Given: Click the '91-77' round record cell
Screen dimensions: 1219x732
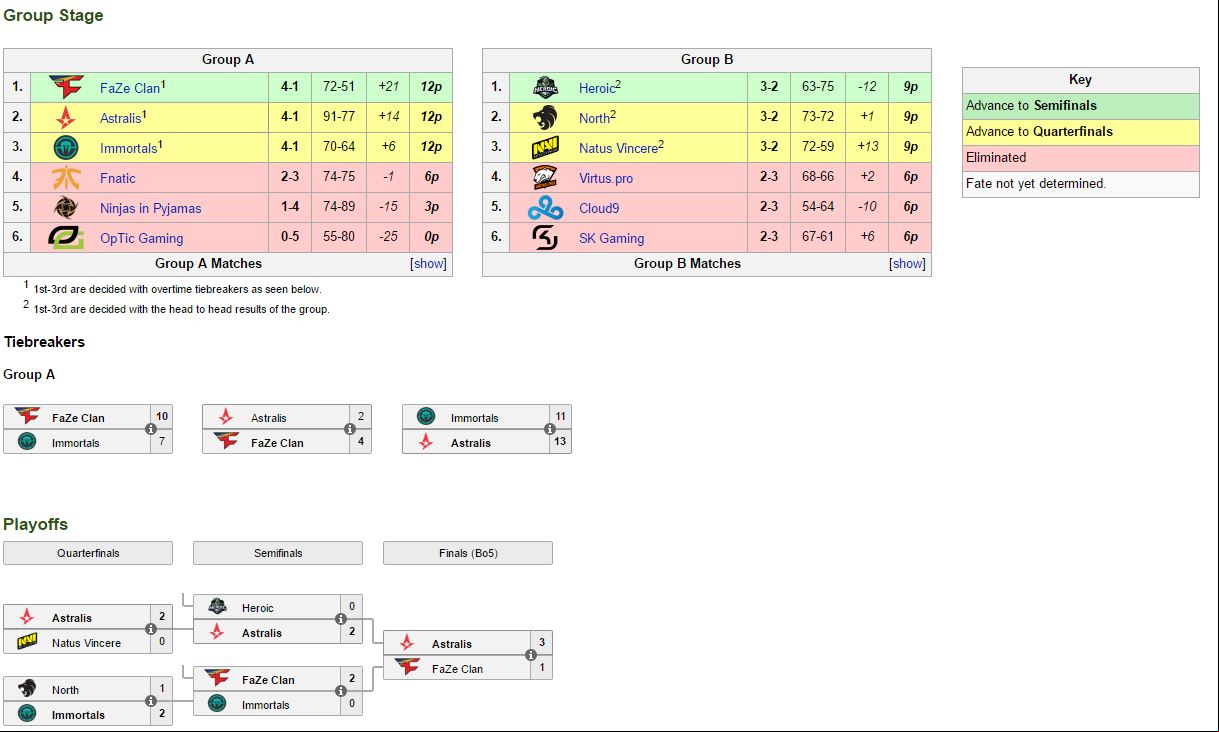Looking at the screenshot, I should click(x=339, y=117).
